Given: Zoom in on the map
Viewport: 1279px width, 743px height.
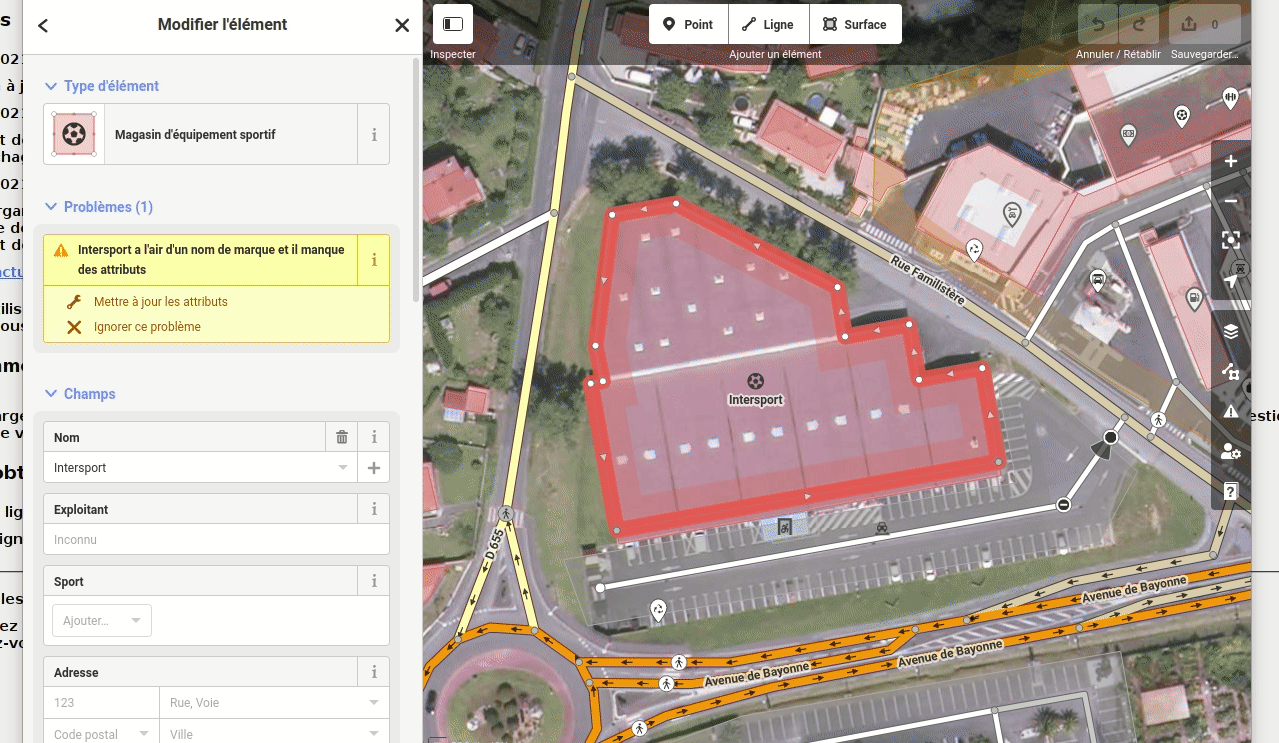Looking at the screenshot, I should [x=1231, y=161].
